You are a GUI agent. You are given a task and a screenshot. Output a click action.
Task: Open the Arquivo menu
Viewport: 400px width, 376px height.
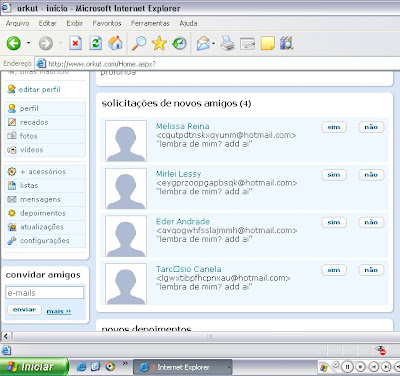tap(17, 23)
